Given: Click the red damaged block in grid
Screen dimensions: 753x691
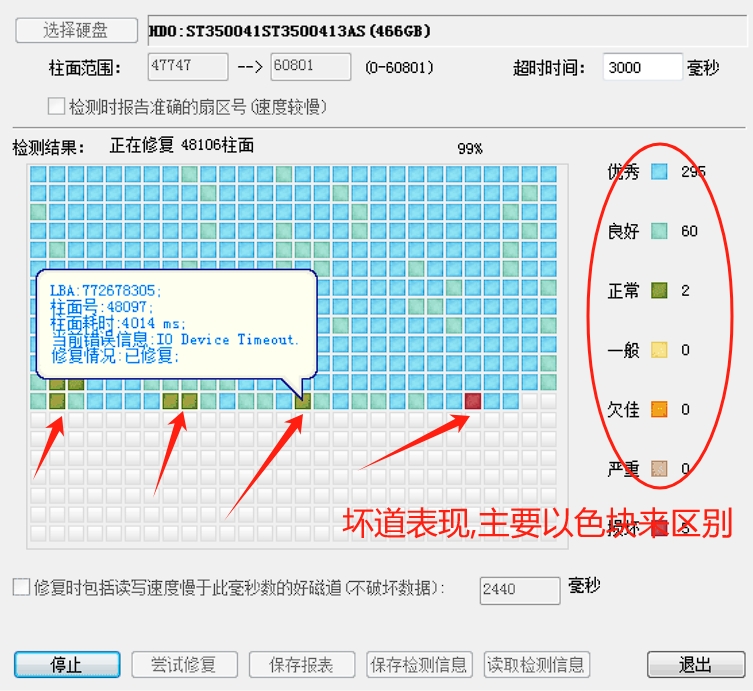Looking at the screenshot, I should point(473,401).
